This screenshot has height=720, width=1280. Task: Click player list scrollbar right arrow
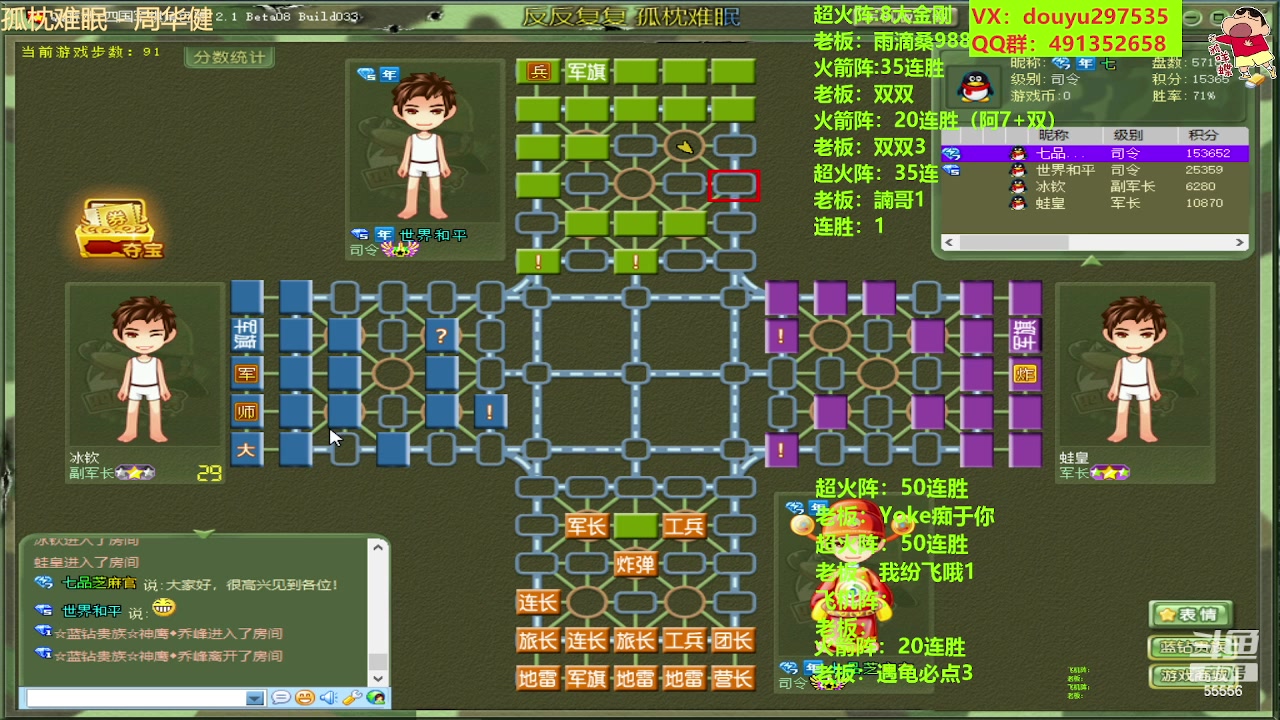[1240, 242]
